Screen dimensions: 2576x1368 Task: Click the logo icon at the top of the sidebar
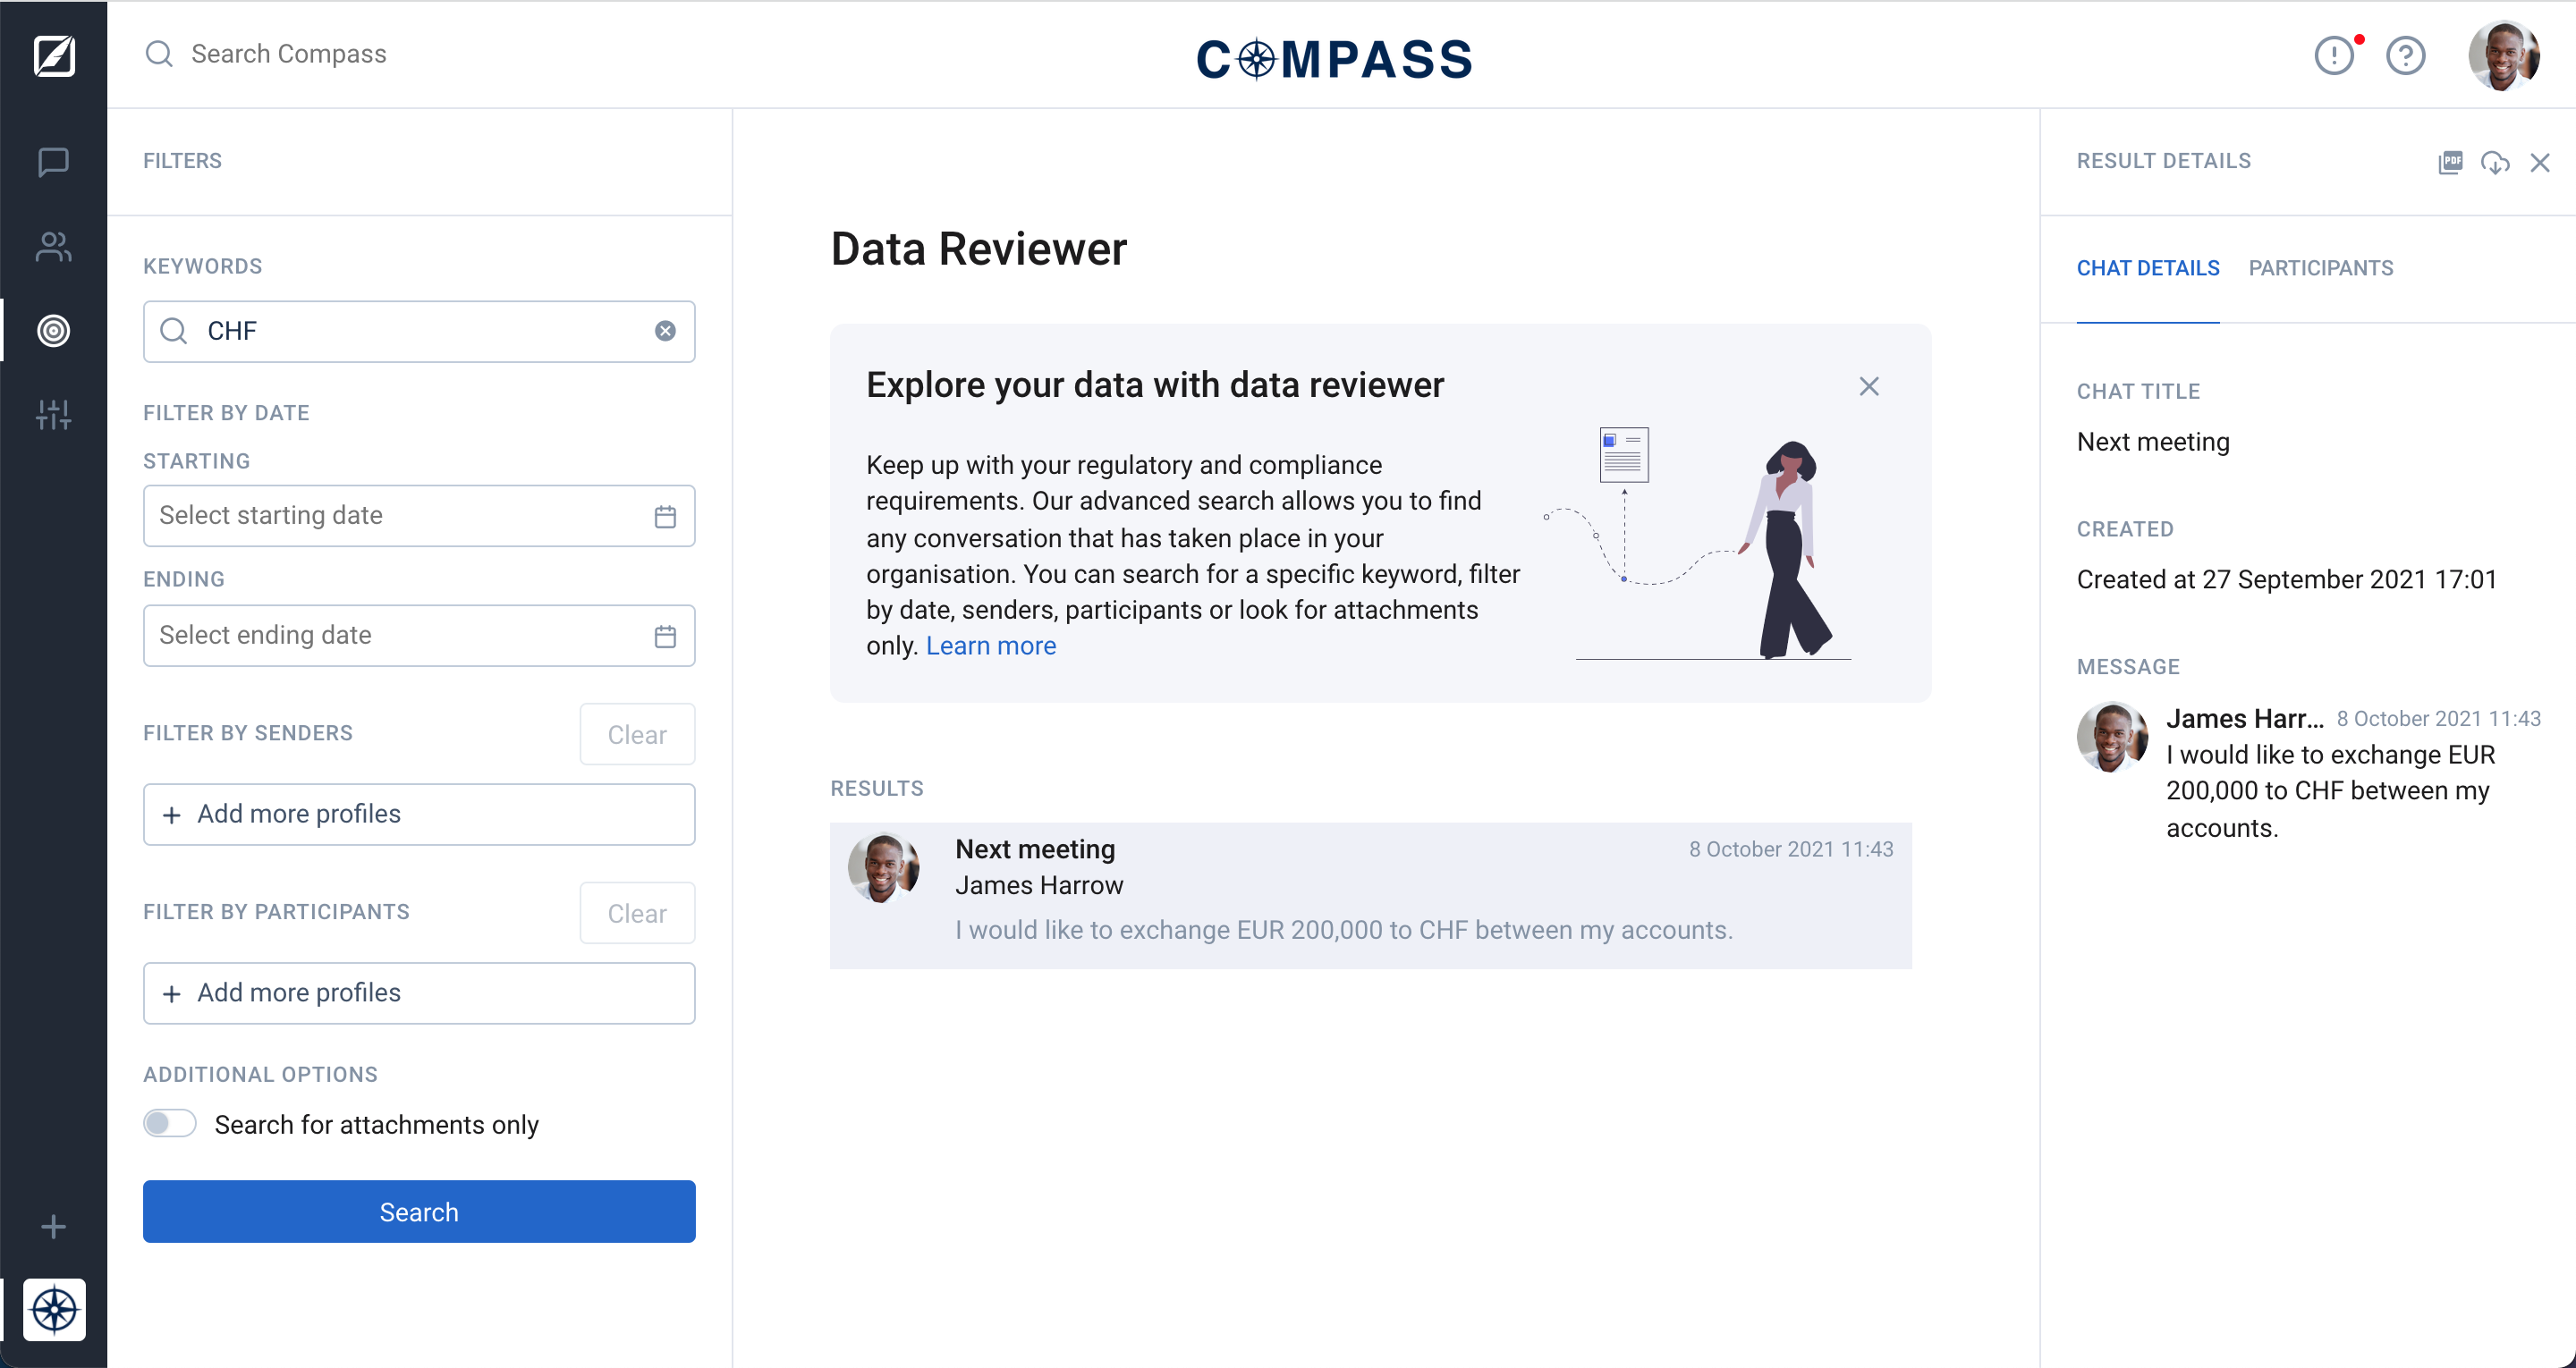tap(54, 55)
